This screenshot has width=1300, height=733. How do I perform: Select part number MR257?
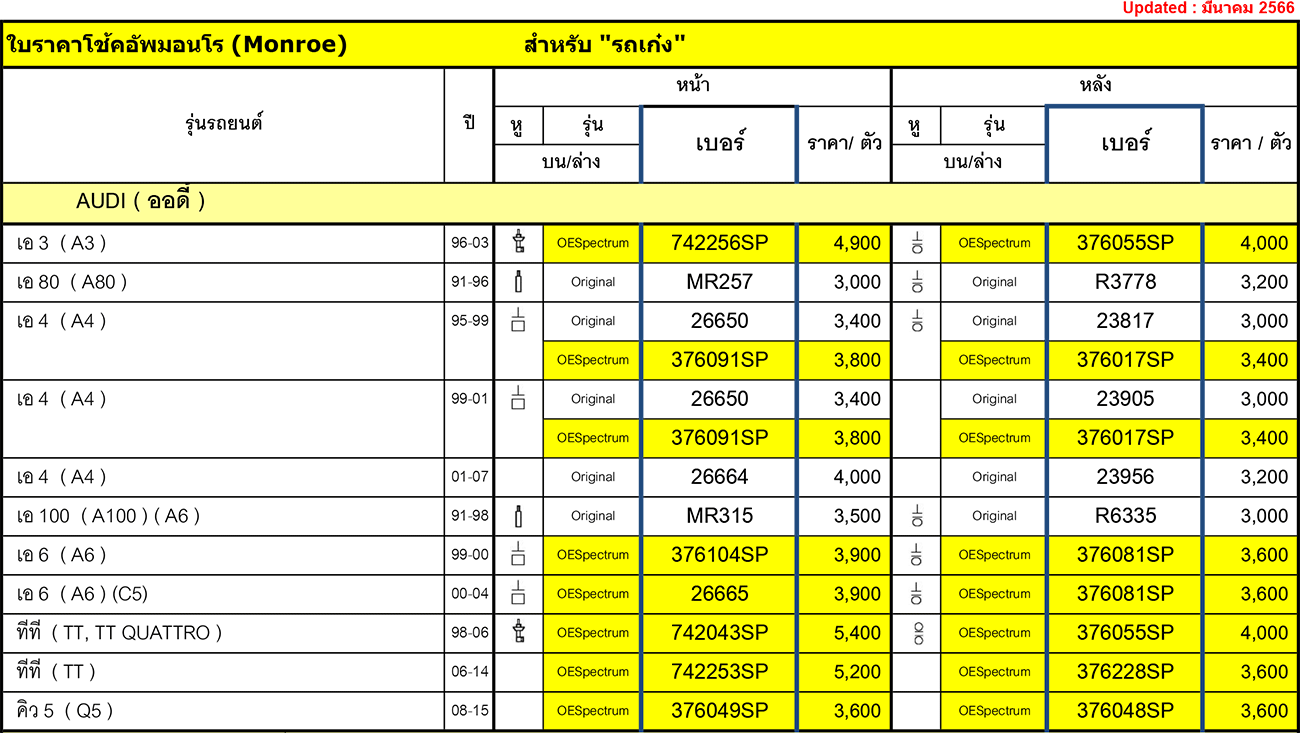tap(719, 282)
